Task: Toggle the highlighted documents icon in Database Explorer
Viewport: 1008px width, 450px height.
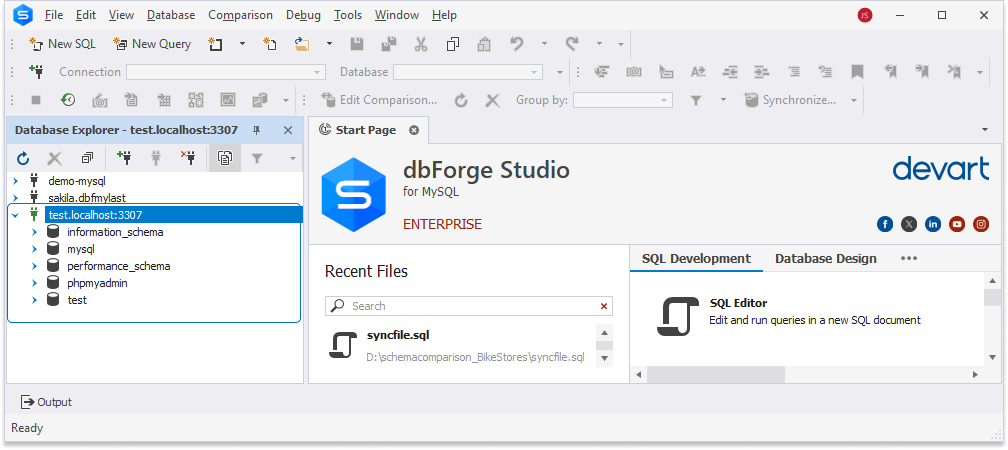Action: pyautogui.click(x=225, y=158)
